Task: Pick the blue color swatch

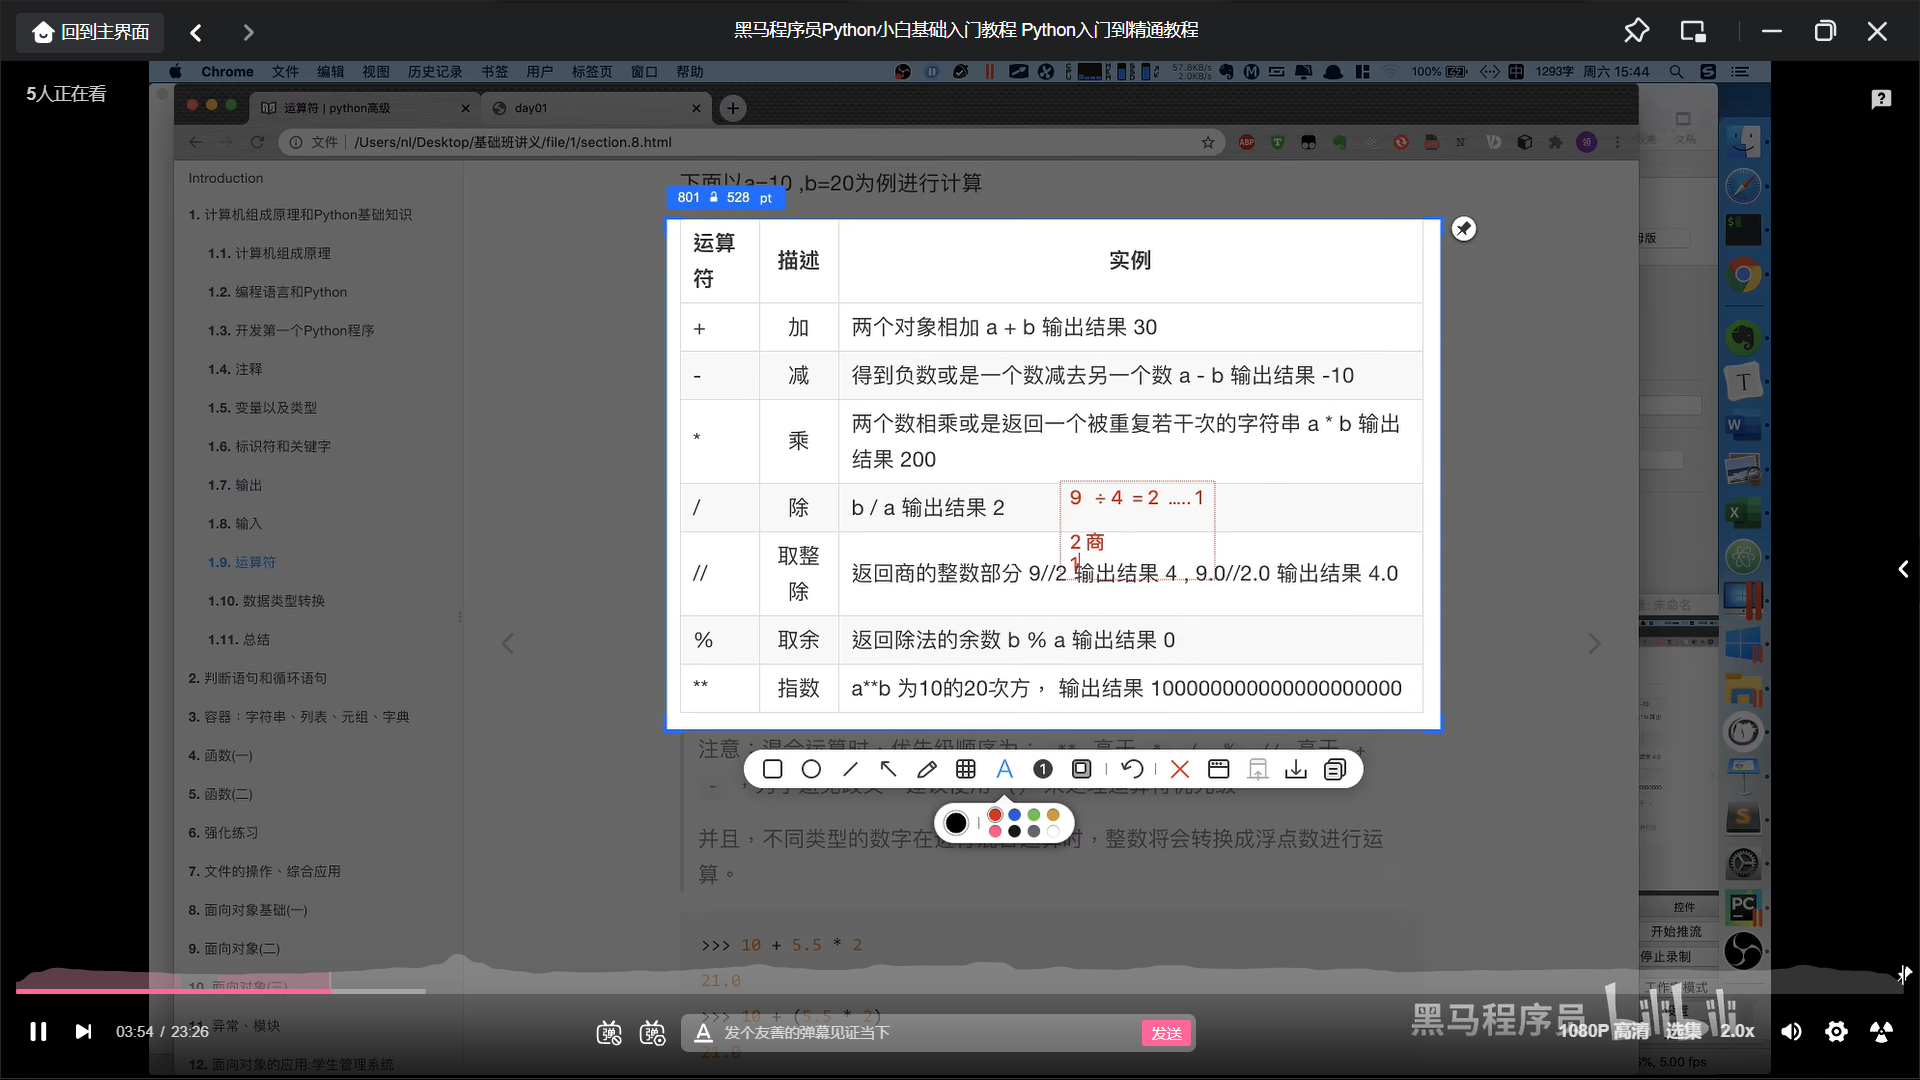Action: click(1014, 815)
